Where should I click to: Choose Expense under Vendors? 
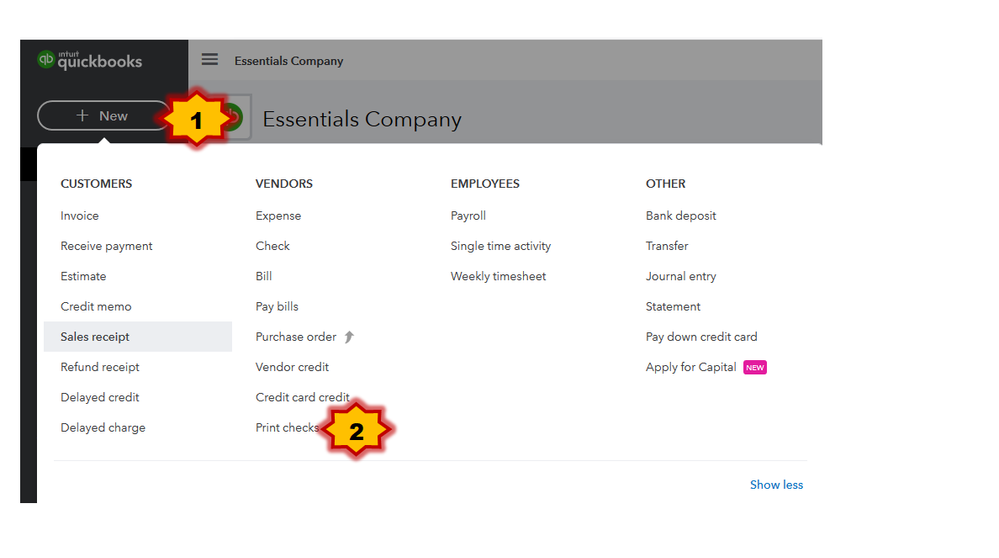[x=278, y=216]
